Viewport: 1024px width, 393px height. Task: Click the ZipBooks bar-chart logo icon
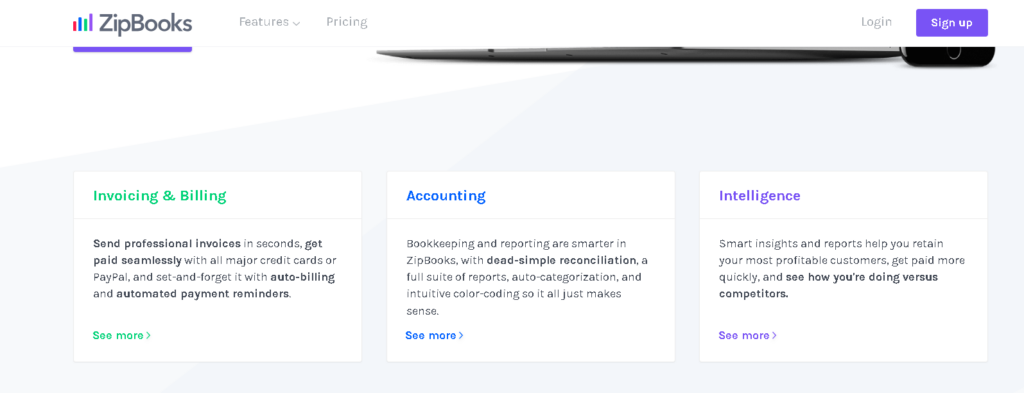click(83, 23)
